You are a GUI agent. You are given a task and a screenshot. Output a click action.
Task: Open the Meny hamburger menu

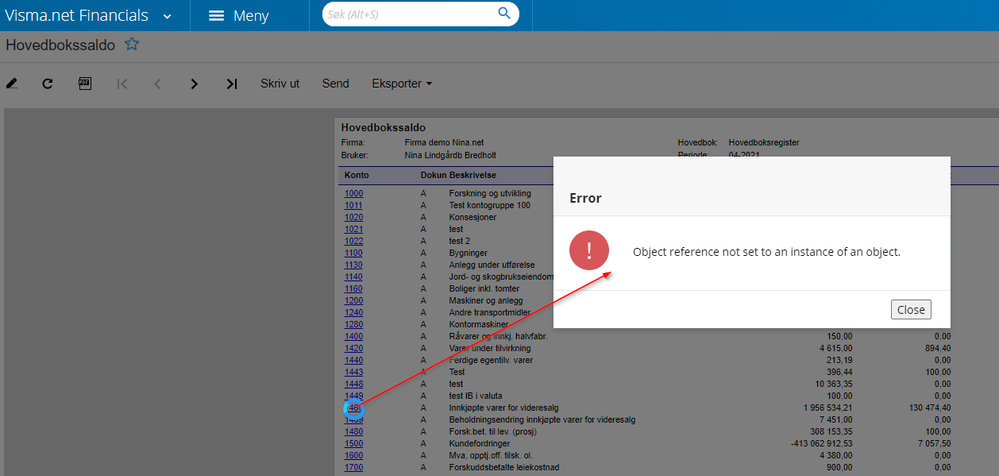pyautogui.click(x=238, y=16)
